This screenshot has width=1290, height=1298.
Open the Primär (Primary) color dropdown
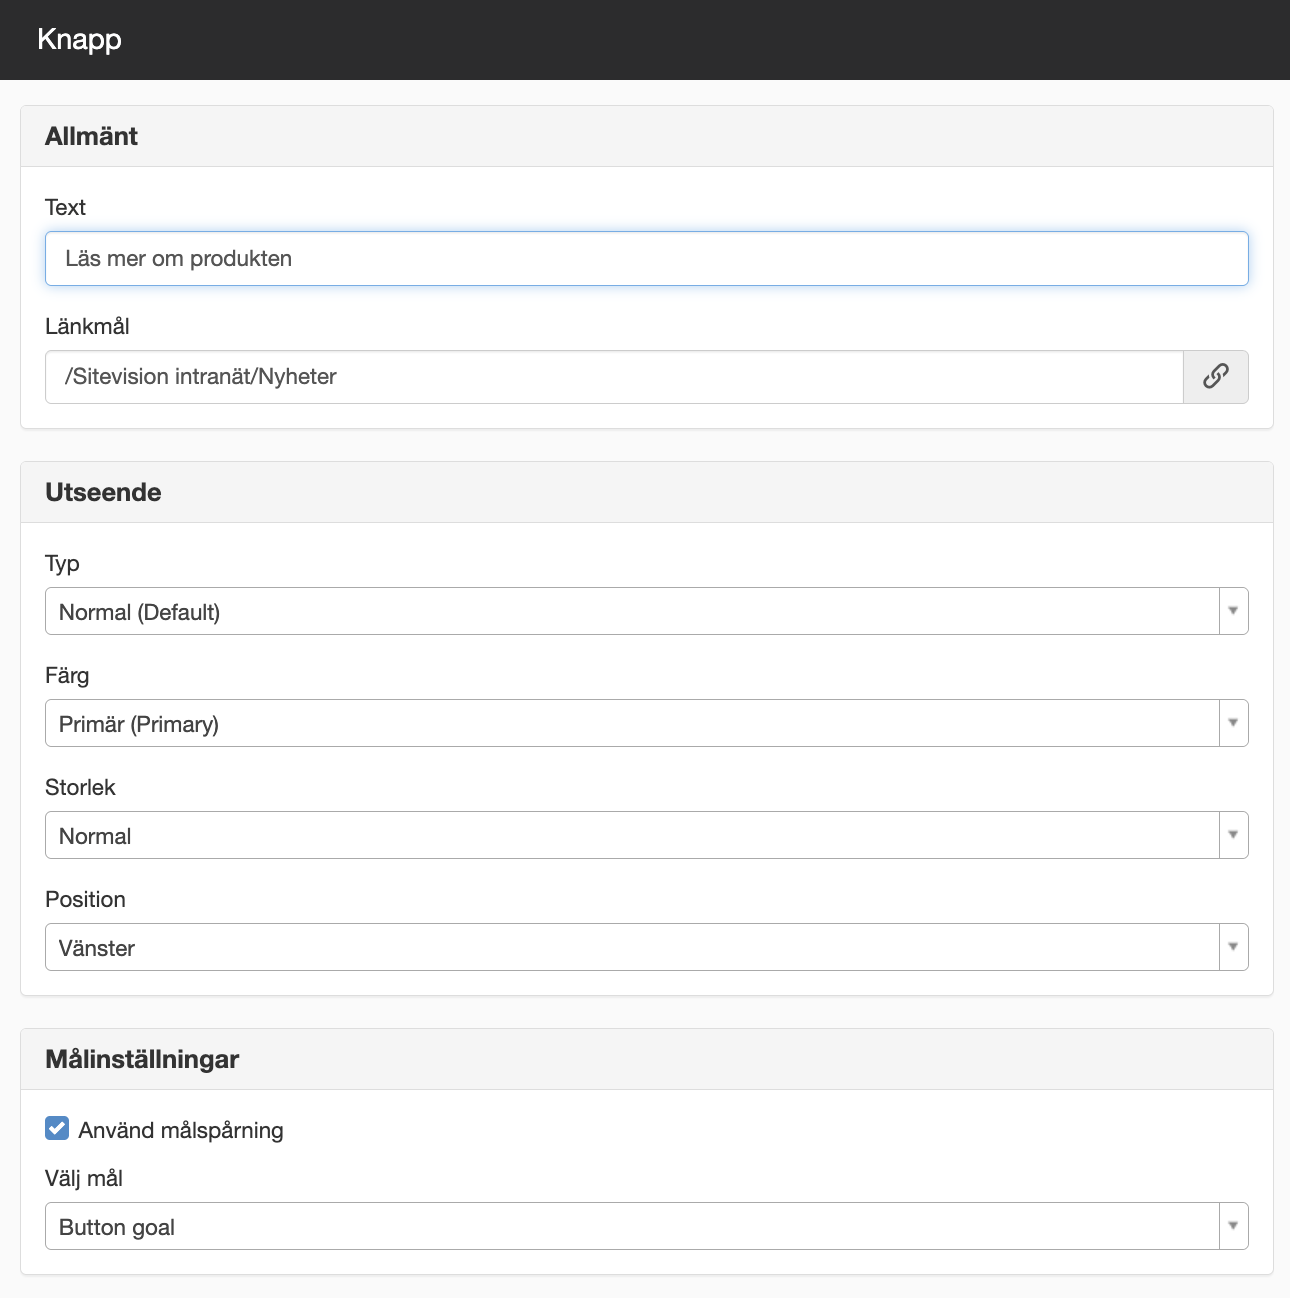[x=646, y=723]
